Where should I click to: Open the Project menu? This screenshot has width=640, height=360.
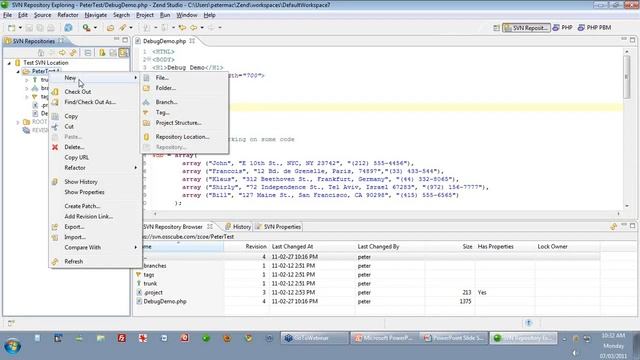click(x=144, y=15)
